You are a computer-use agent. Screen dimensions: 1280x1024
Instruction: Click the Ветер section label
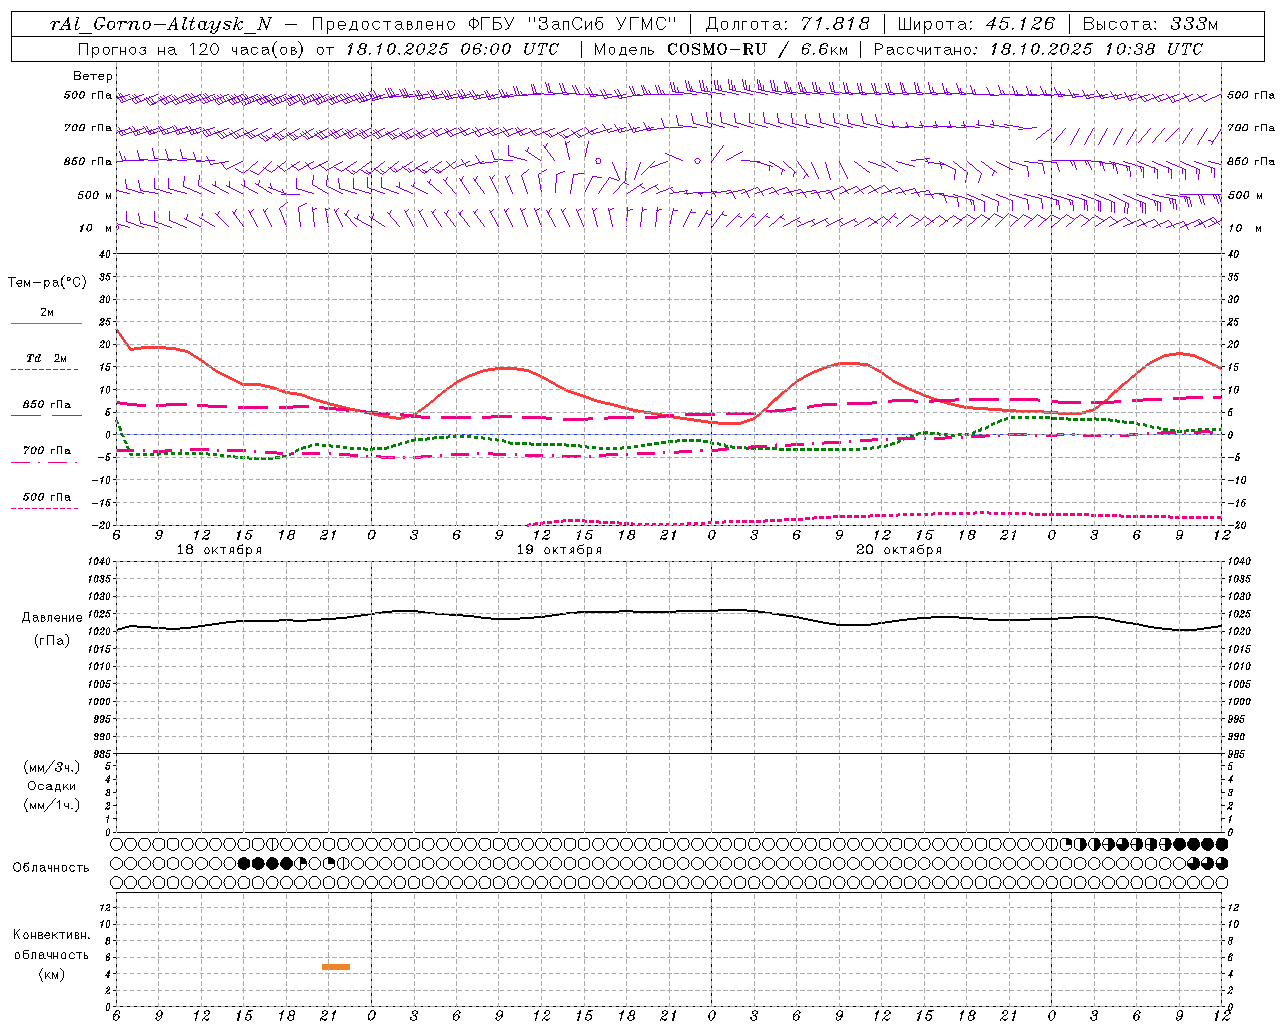coord(93,76)
